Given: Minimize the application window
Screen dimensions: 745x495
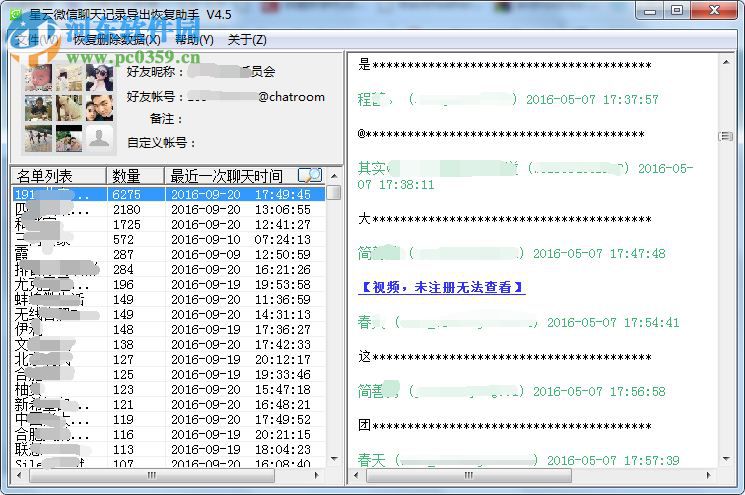Looking at the screenshot, I should 649,10.
